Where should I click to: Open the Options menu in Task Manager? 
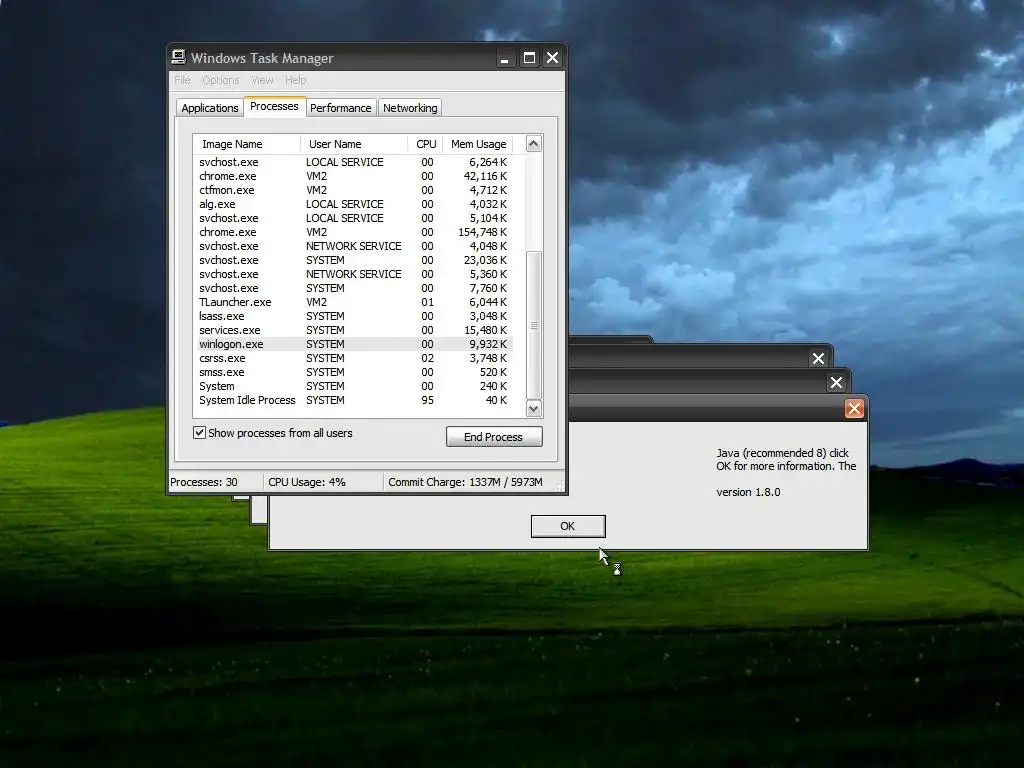[x=220, y=80]
